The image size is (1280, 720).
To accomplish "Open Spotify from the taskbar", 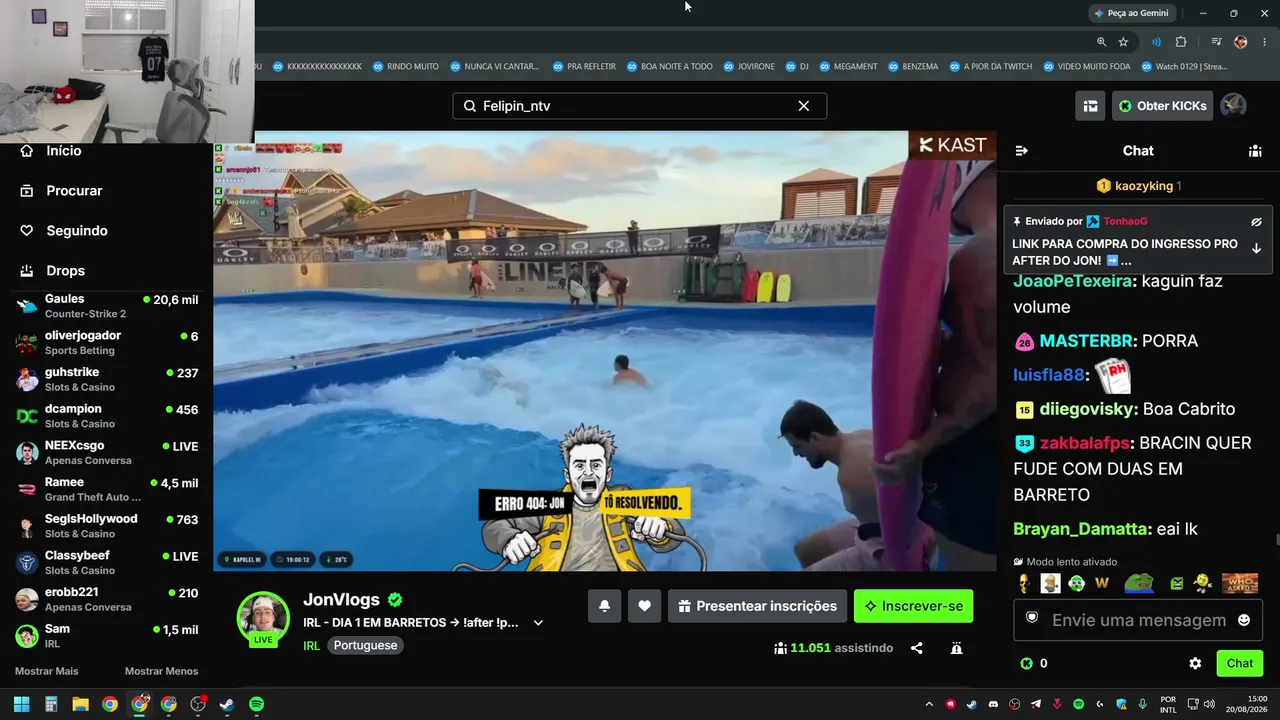I will 256,704.
